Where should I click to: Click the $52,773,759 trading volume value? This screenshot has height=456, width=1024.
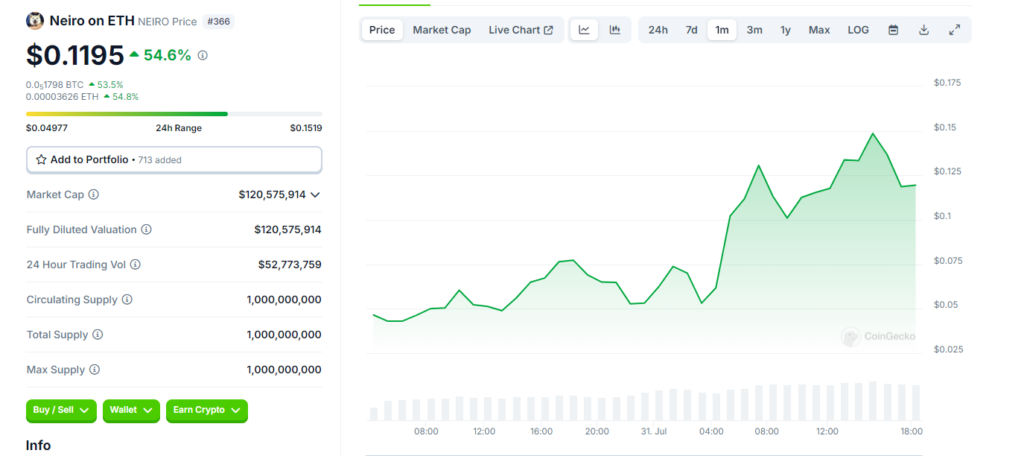(289, 265)
